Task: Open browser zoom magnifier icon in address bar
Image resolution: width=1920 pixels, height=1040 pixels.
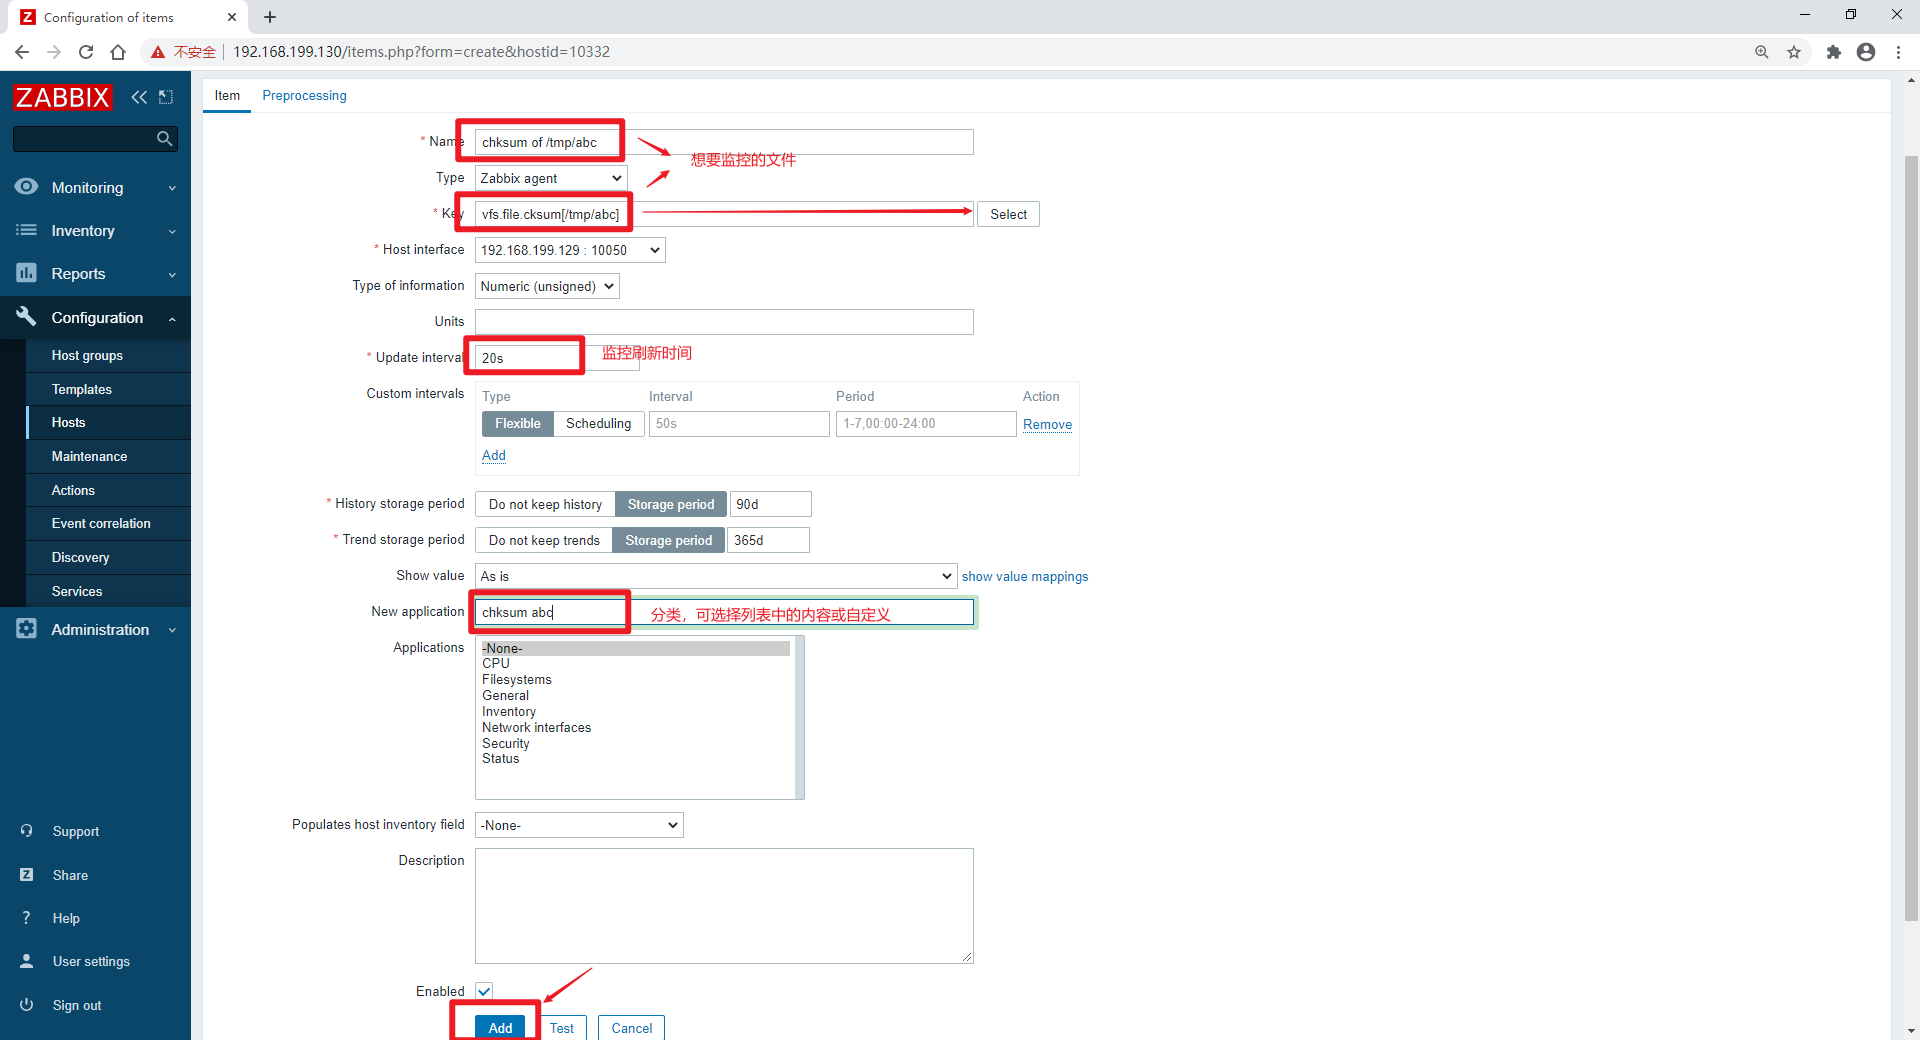Action: point(1762,52)
